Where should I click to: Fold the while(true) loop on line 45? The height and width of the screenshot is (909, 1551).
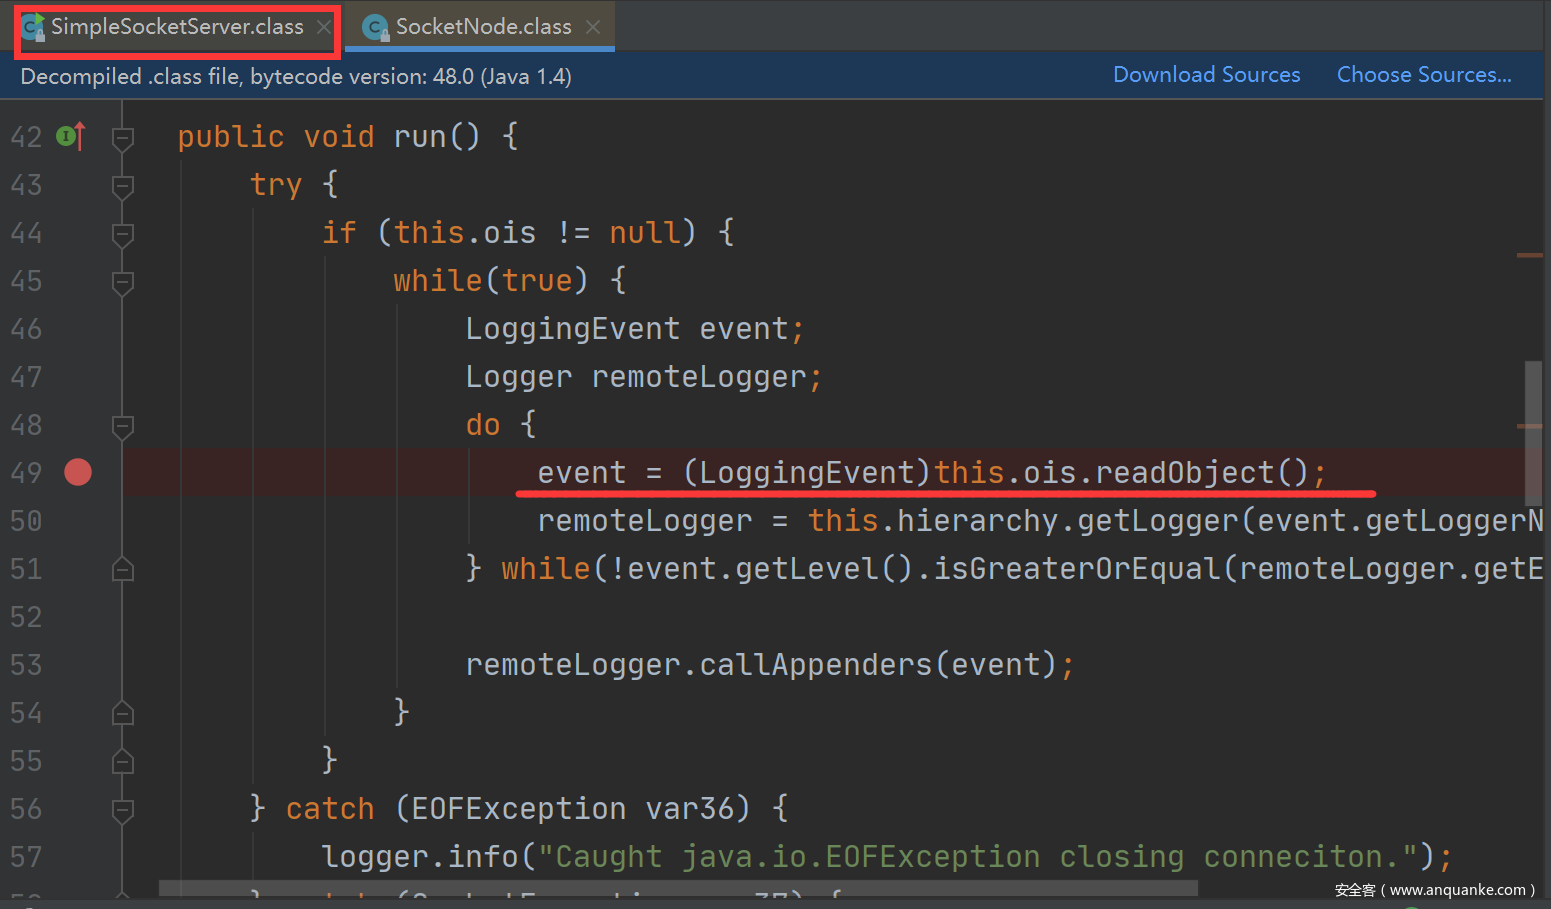tap(123, 281)
